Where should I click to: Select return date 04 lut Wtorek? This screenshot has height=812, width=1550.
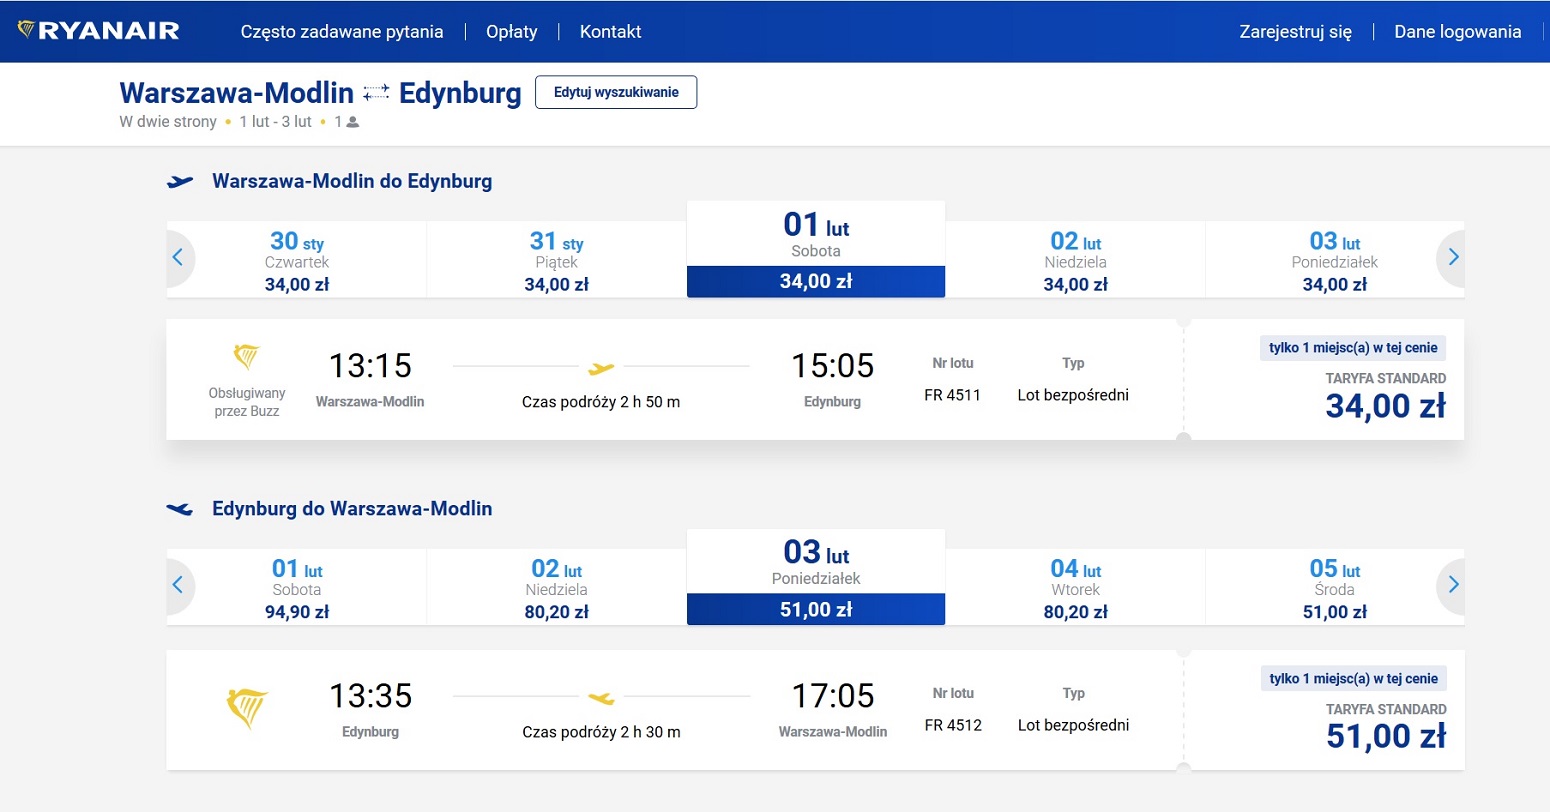[x=1075, y=588]
